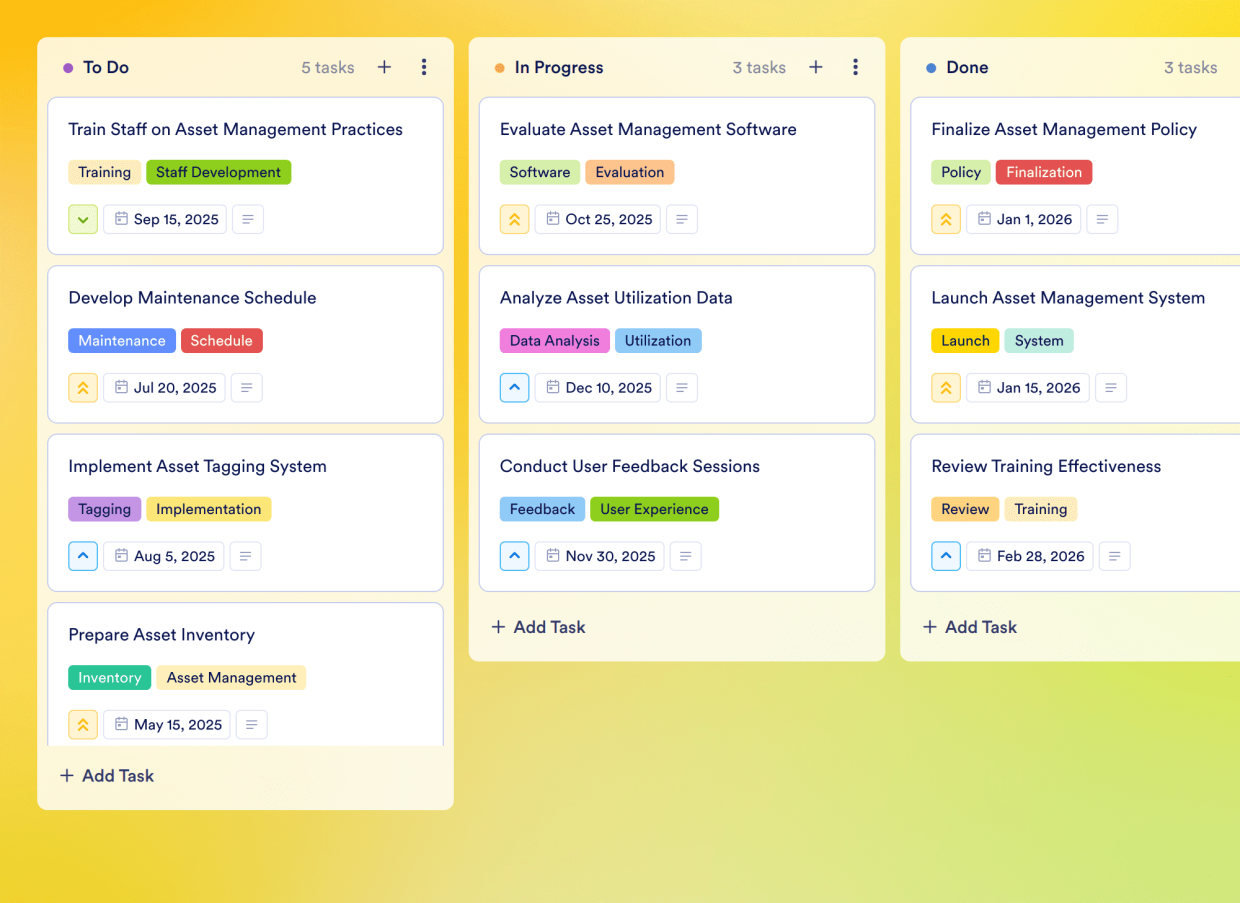This screenshot has width=1240, height=903.
Task: Click the plus icon in the In Progress column header
Action: 816,67
